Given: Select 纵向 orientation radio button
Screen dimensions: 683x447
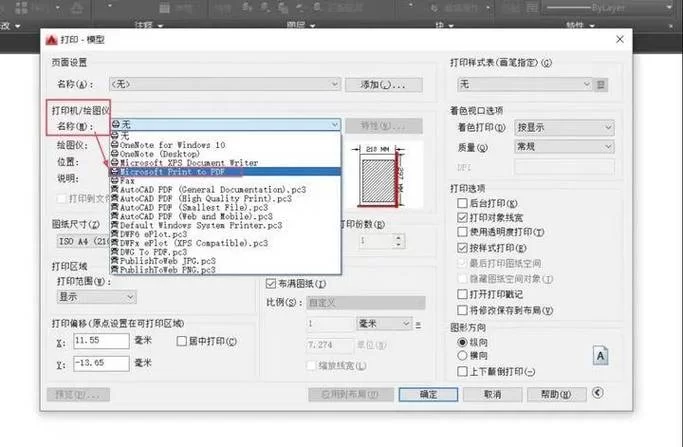Looking at the screenshot, I should point(462,342).
